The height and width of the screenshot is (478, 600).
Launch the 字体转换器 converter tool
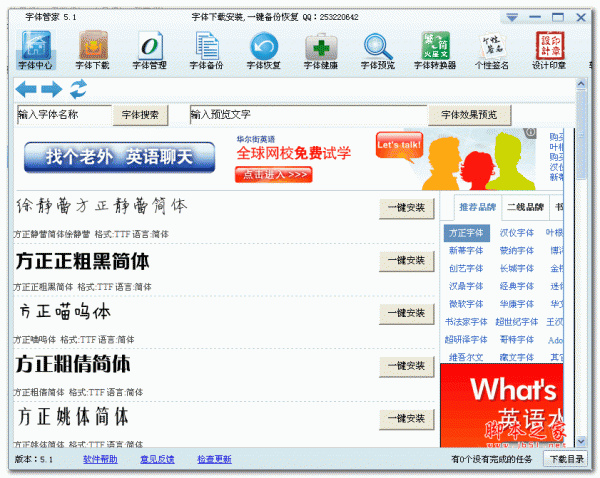pyautogui.click(x=435, y=51)
